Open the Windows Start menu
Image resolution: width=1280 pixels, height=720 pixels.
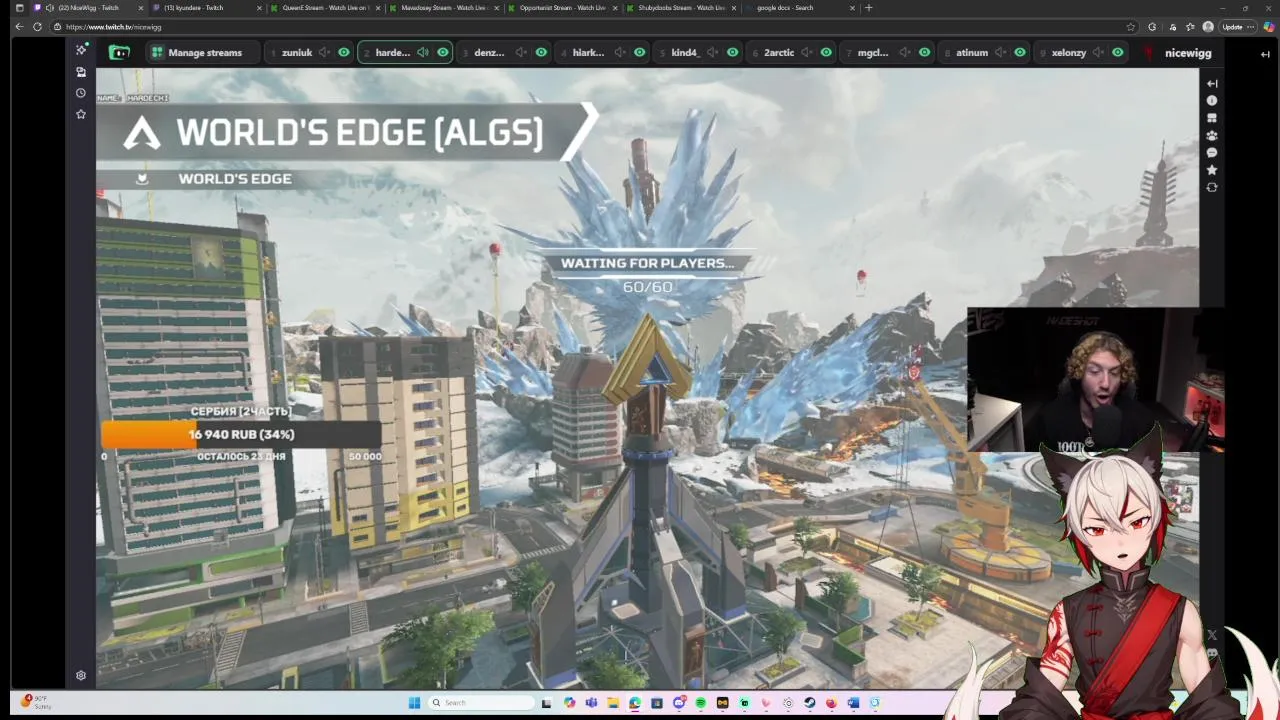click(x=414, y=703)
